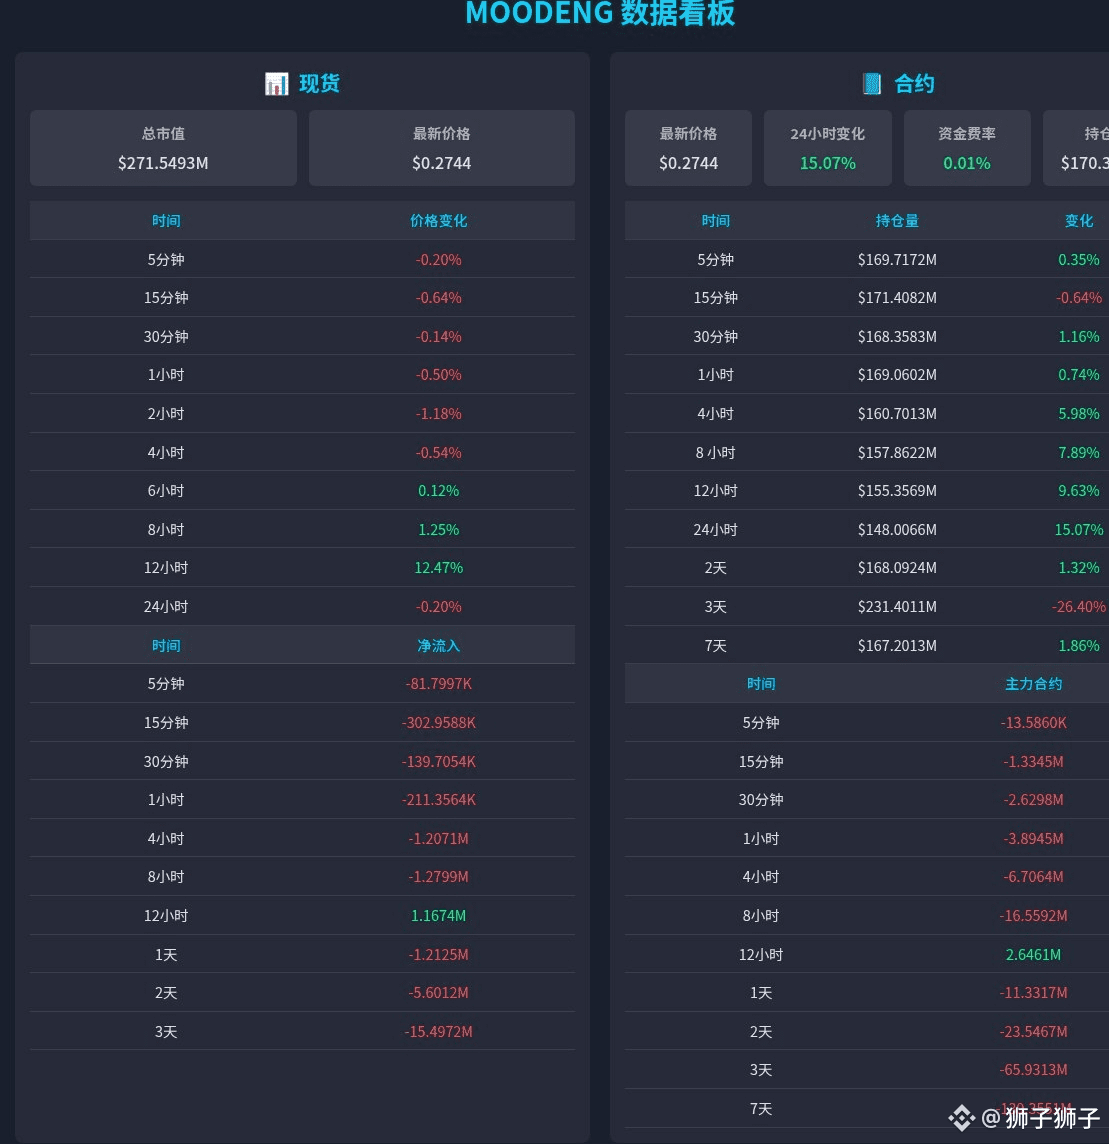Click the 价格变化 column header

(x=438, y=220)
